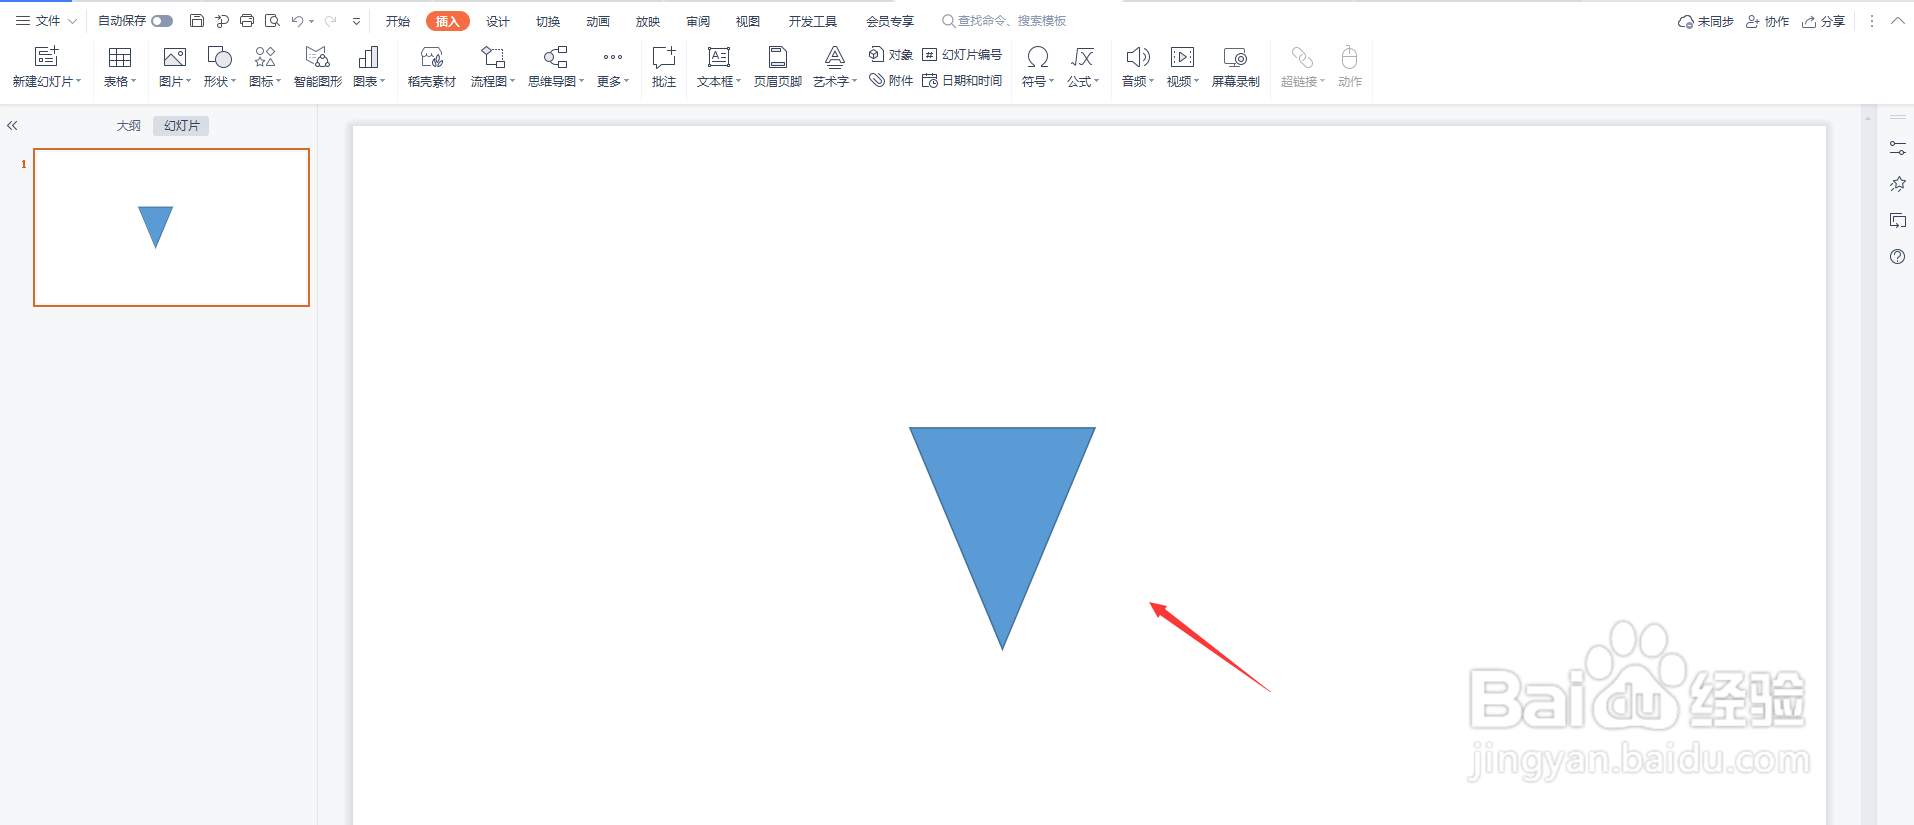Open the three-dot more options menu

(1872, 21)
